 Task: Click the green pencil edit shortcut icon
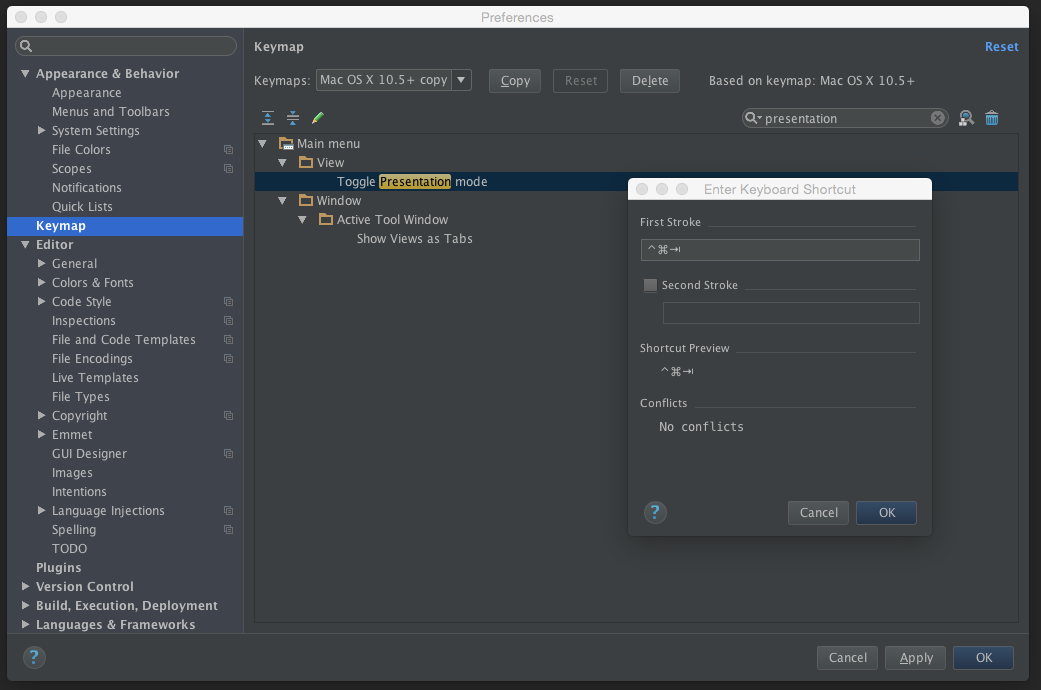click(x=318, y=118)
